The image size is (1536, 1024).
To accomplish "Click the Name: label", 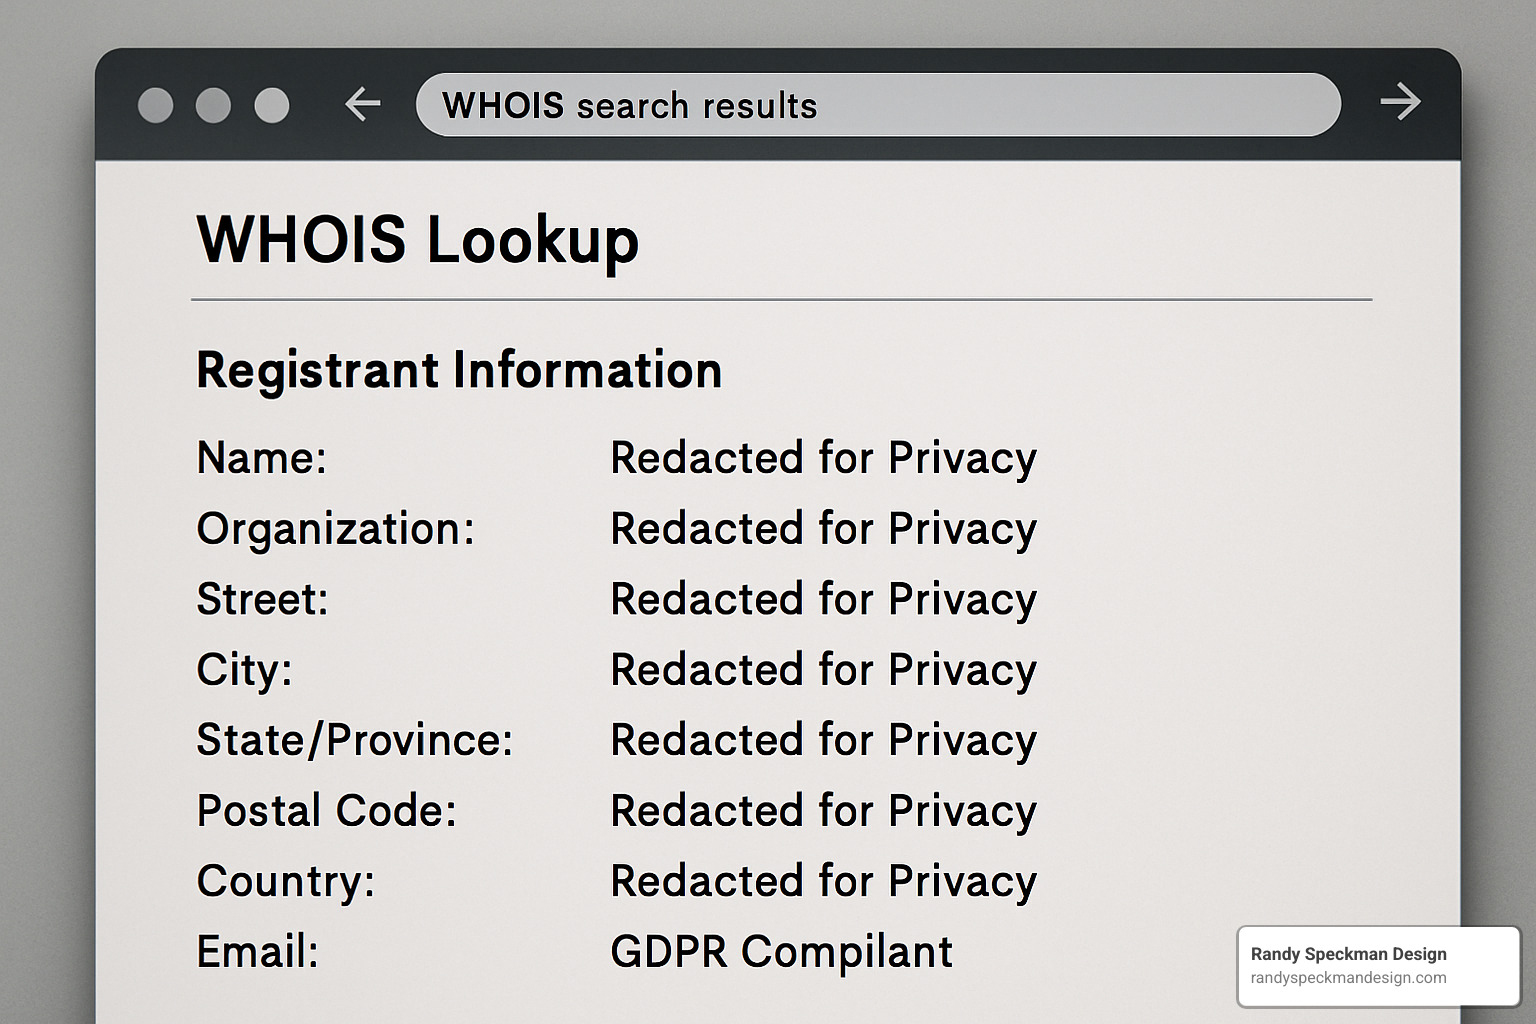I will tap(262, 458).
